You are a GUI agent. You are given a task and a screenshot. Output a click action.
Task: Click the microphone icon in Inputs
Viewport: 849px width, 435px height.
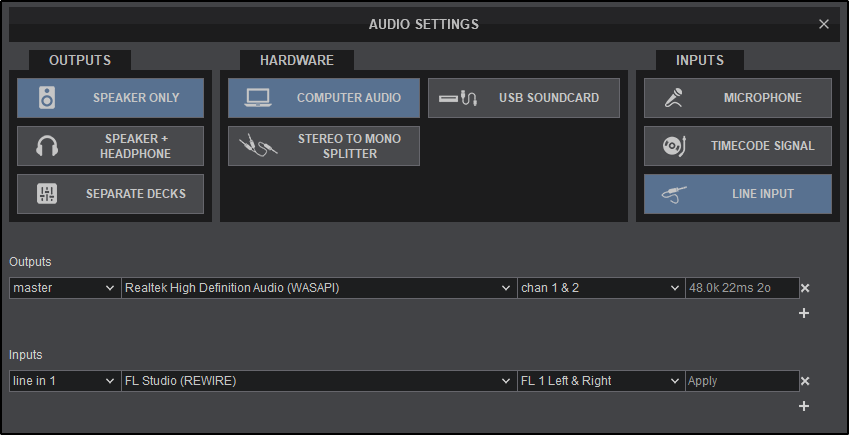(673, 98)
